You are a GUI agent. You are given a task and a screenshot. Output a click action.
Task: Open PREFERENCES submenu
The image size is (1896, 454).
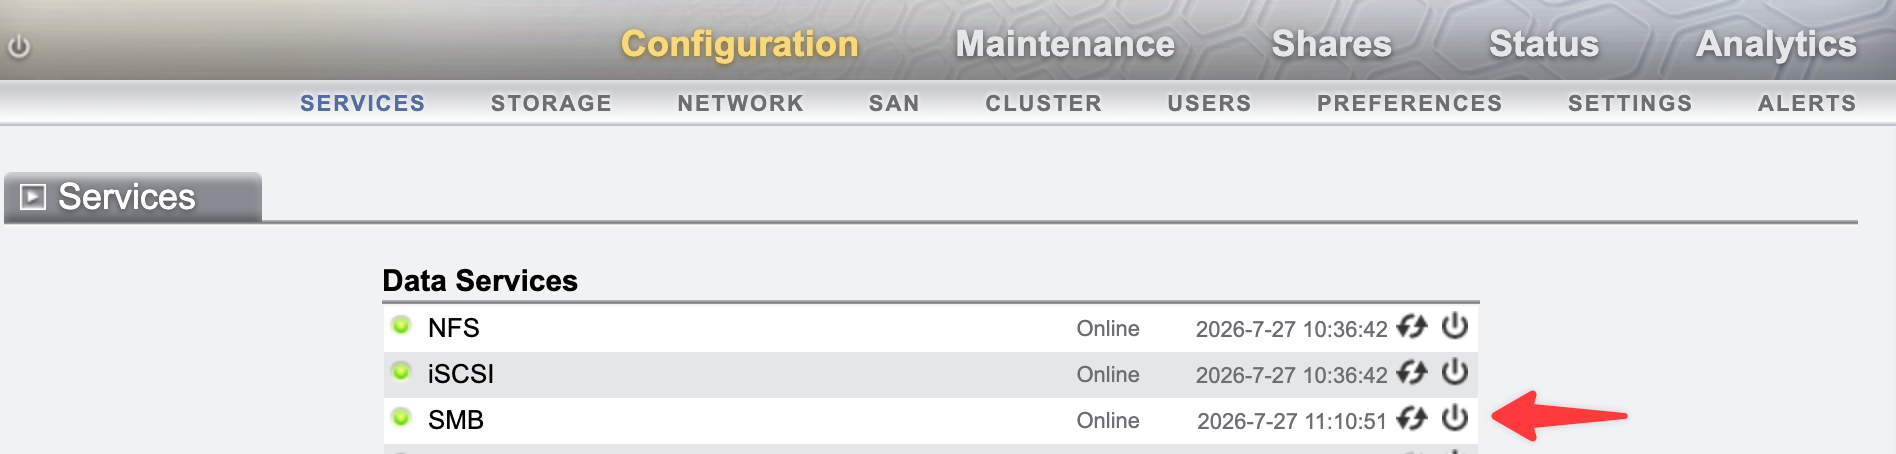tap(1409, 103)
